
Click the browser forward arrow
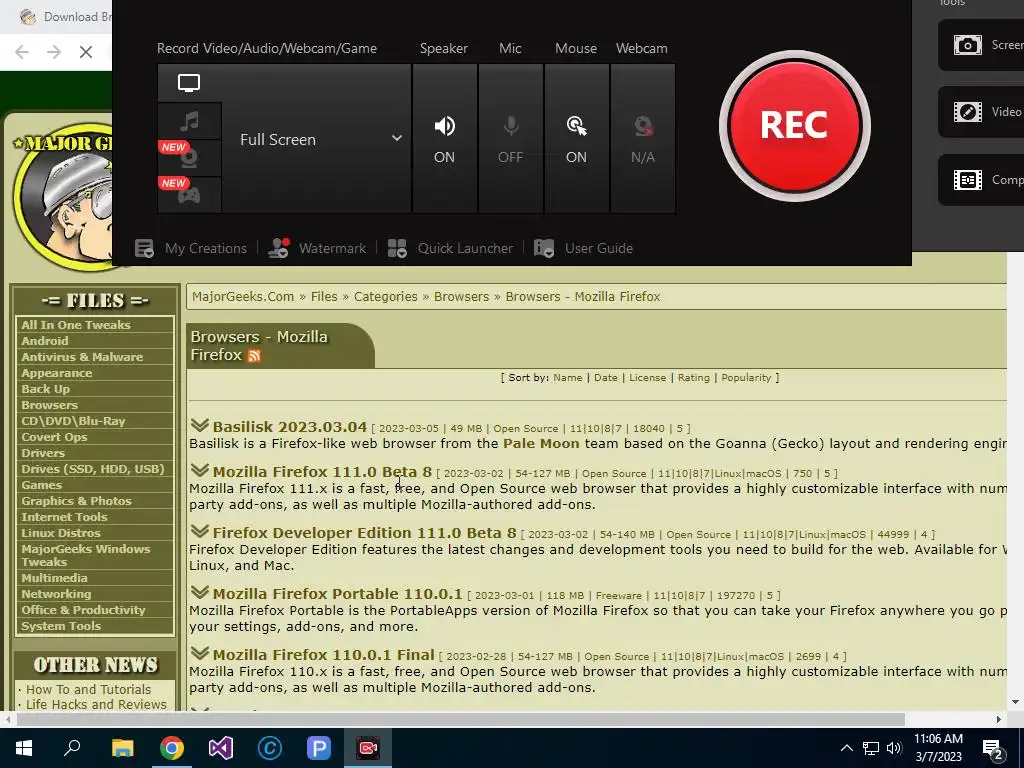pyautogui.click(x=54, y=52)
